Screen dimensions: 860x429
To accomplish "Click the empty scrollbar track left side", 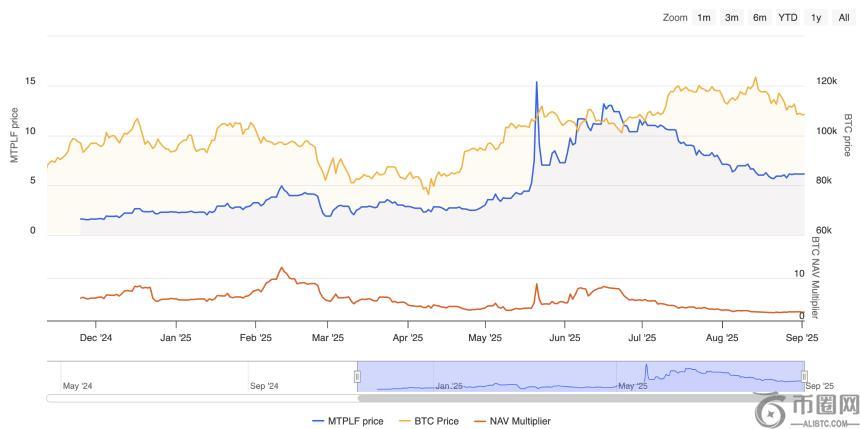I will tap(200, 398).
